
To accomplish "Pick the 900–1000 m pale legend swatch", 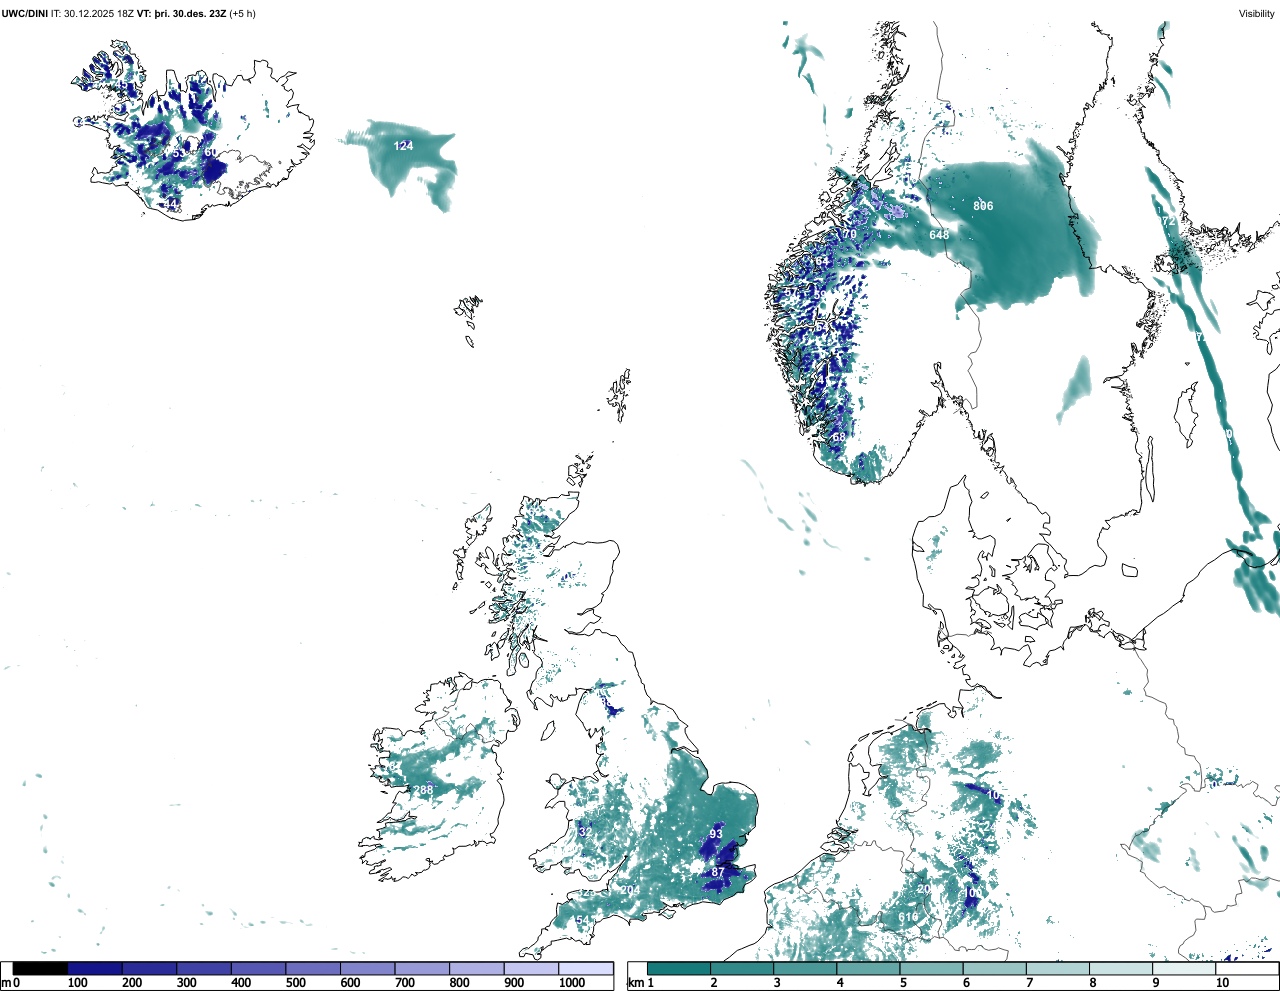I will click(531, 968).
